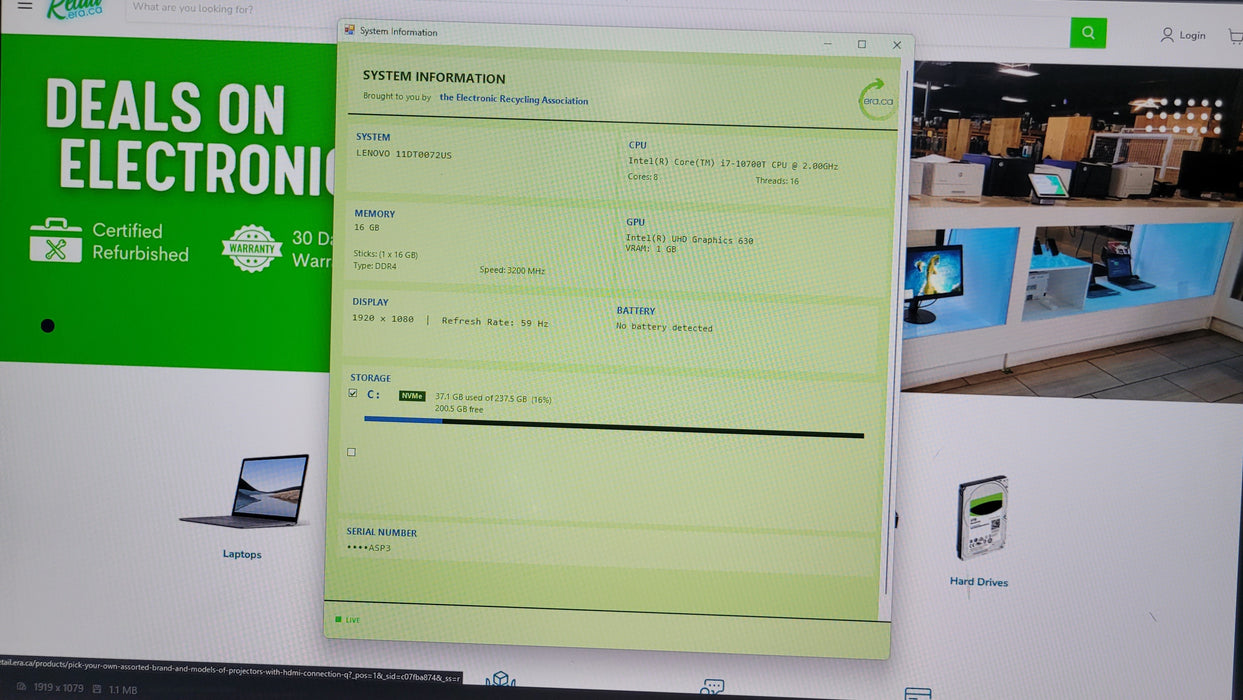Maximize the System Information window

pyautogui.click(x=862, y=44)
